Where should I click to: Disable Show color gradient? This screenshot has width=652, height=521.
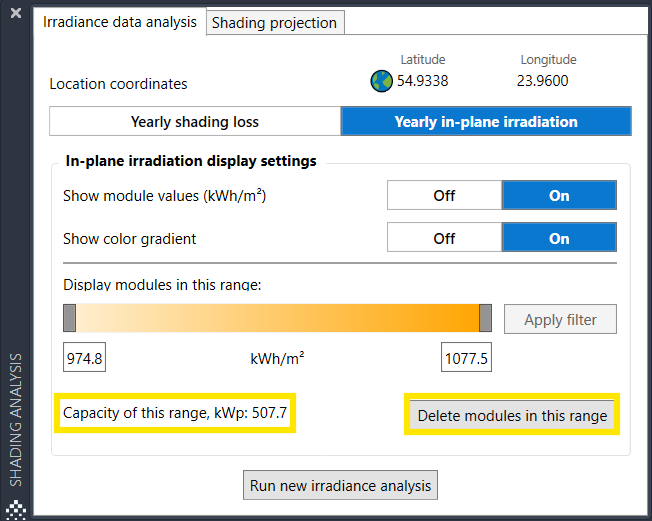pyautogui.click(x=444, y=239)
